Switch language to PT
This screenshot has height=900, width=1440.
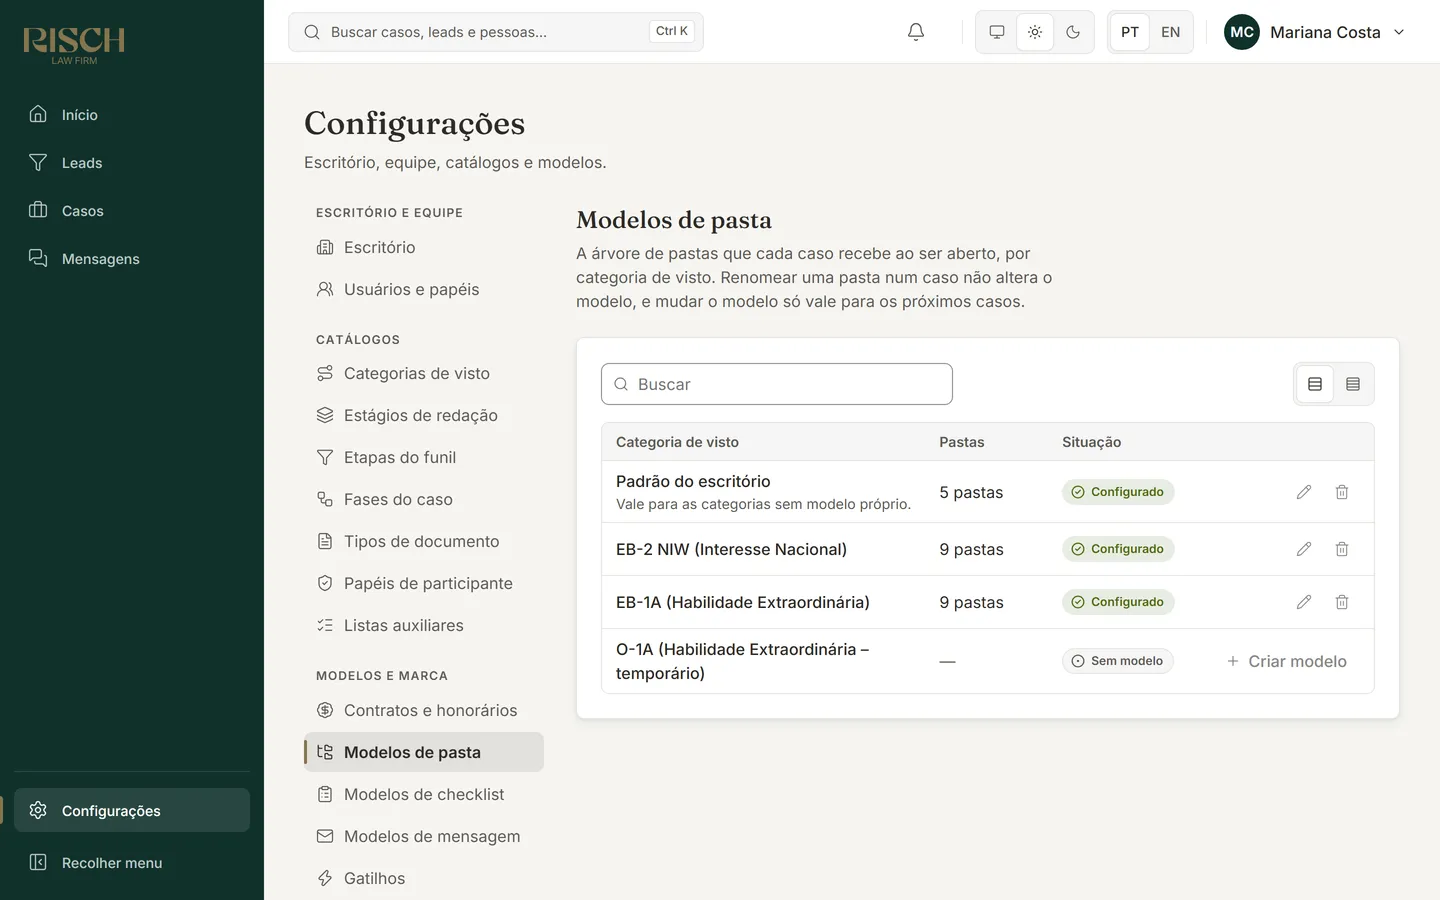point(1130,32)
